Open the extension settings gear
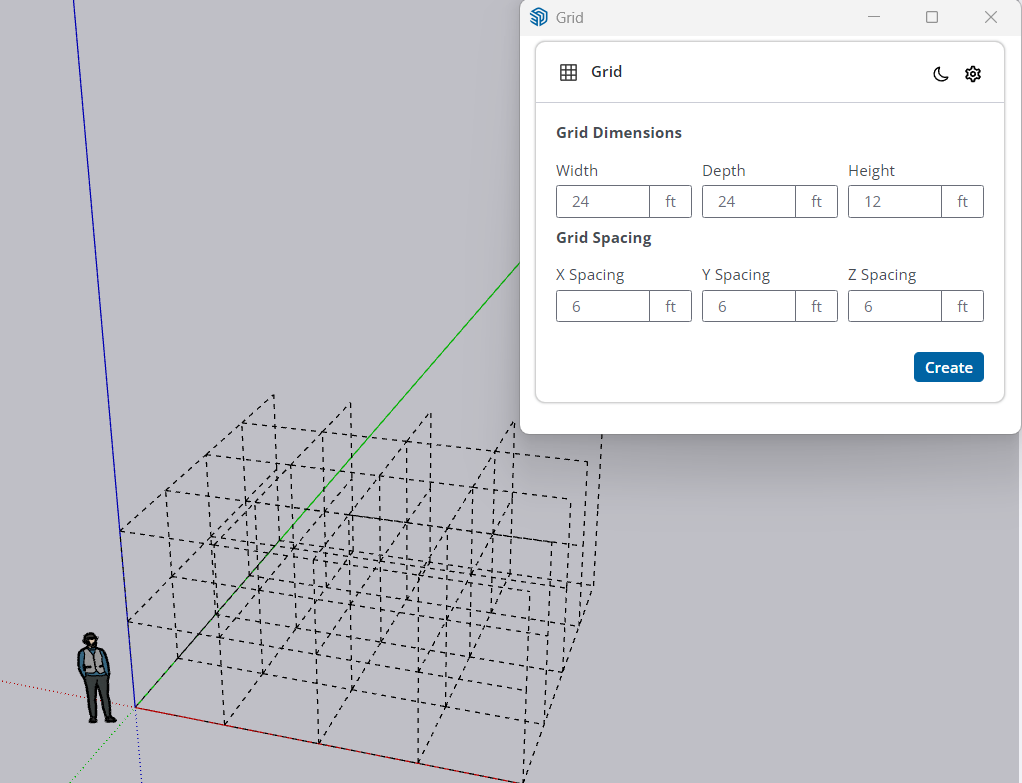 coord(973,74)
